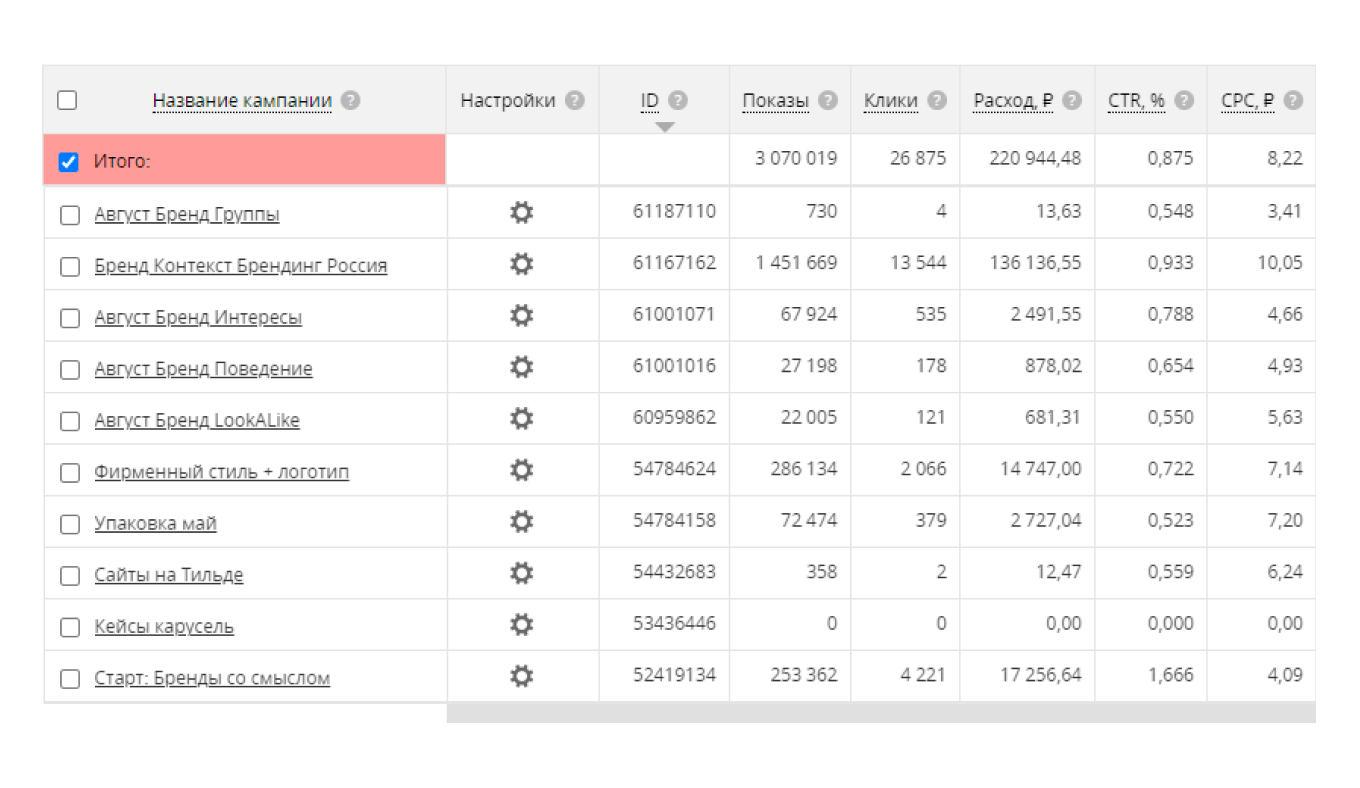Show help tooltip for Показы column
Screen dimensions: 1360x788
(x=827, y=101)
